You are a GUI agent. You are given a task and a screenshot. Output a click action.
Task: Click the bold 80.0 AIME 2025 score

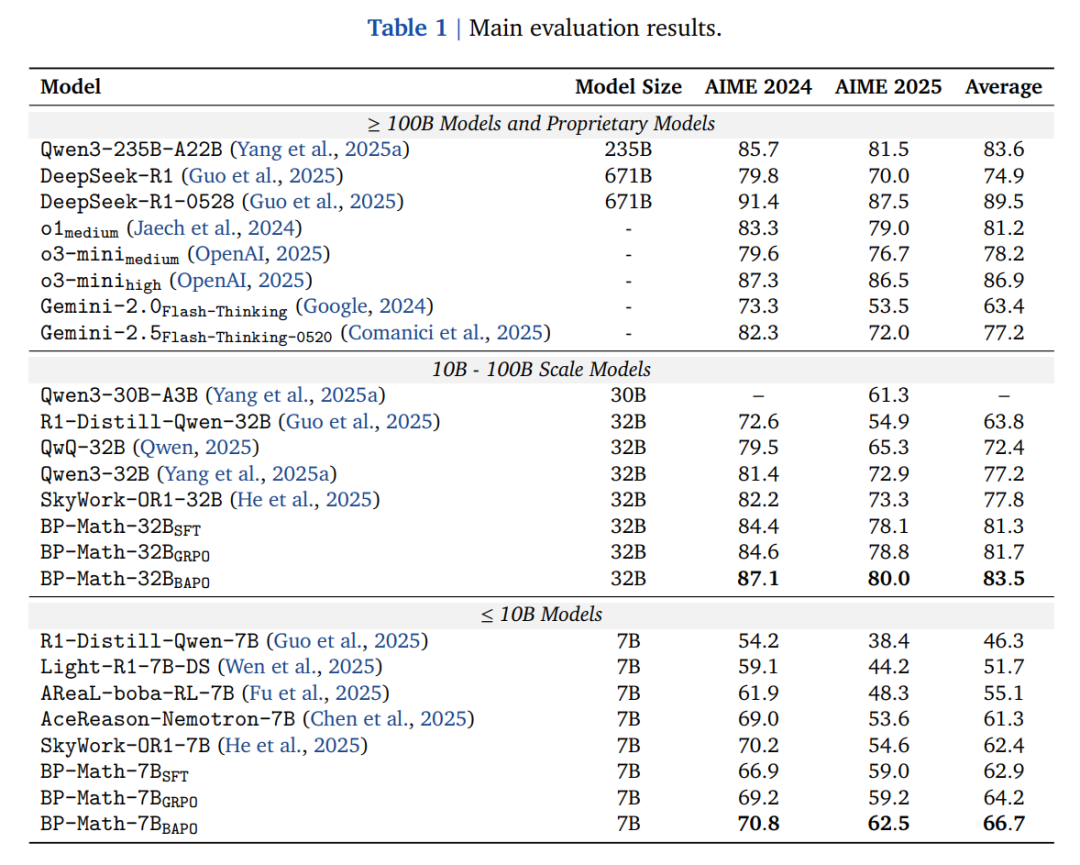click(x=889, y=579)
